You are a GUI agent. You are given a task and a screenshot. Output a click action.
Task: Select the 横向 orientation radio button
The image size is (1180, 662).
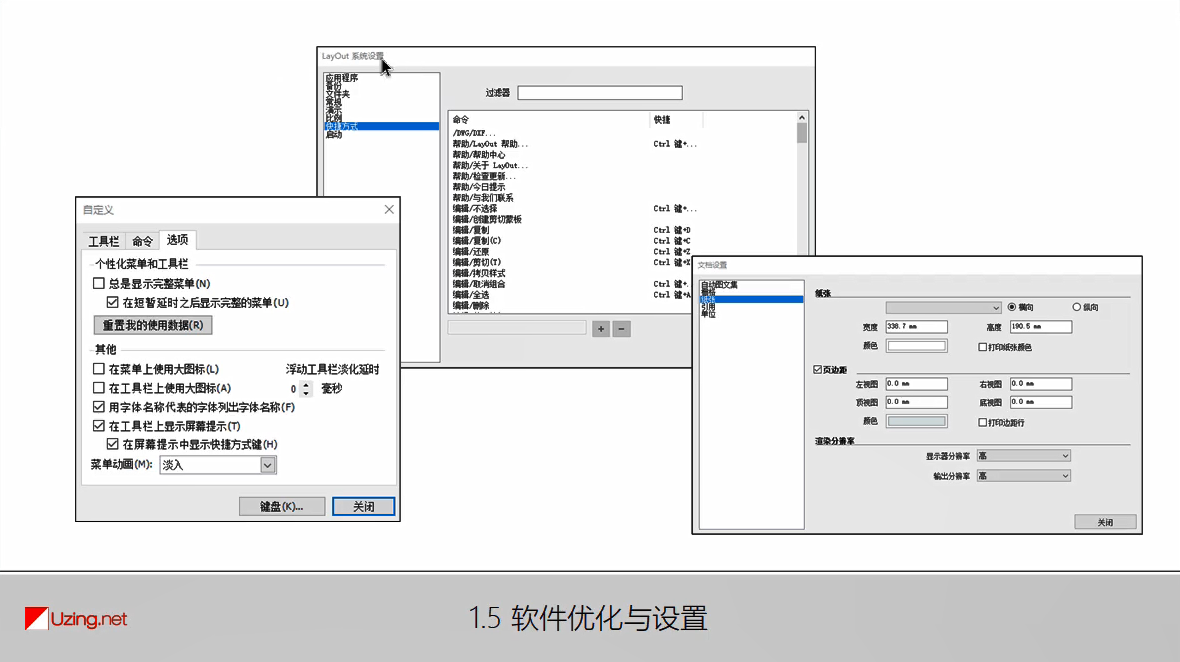[1013, 306]
